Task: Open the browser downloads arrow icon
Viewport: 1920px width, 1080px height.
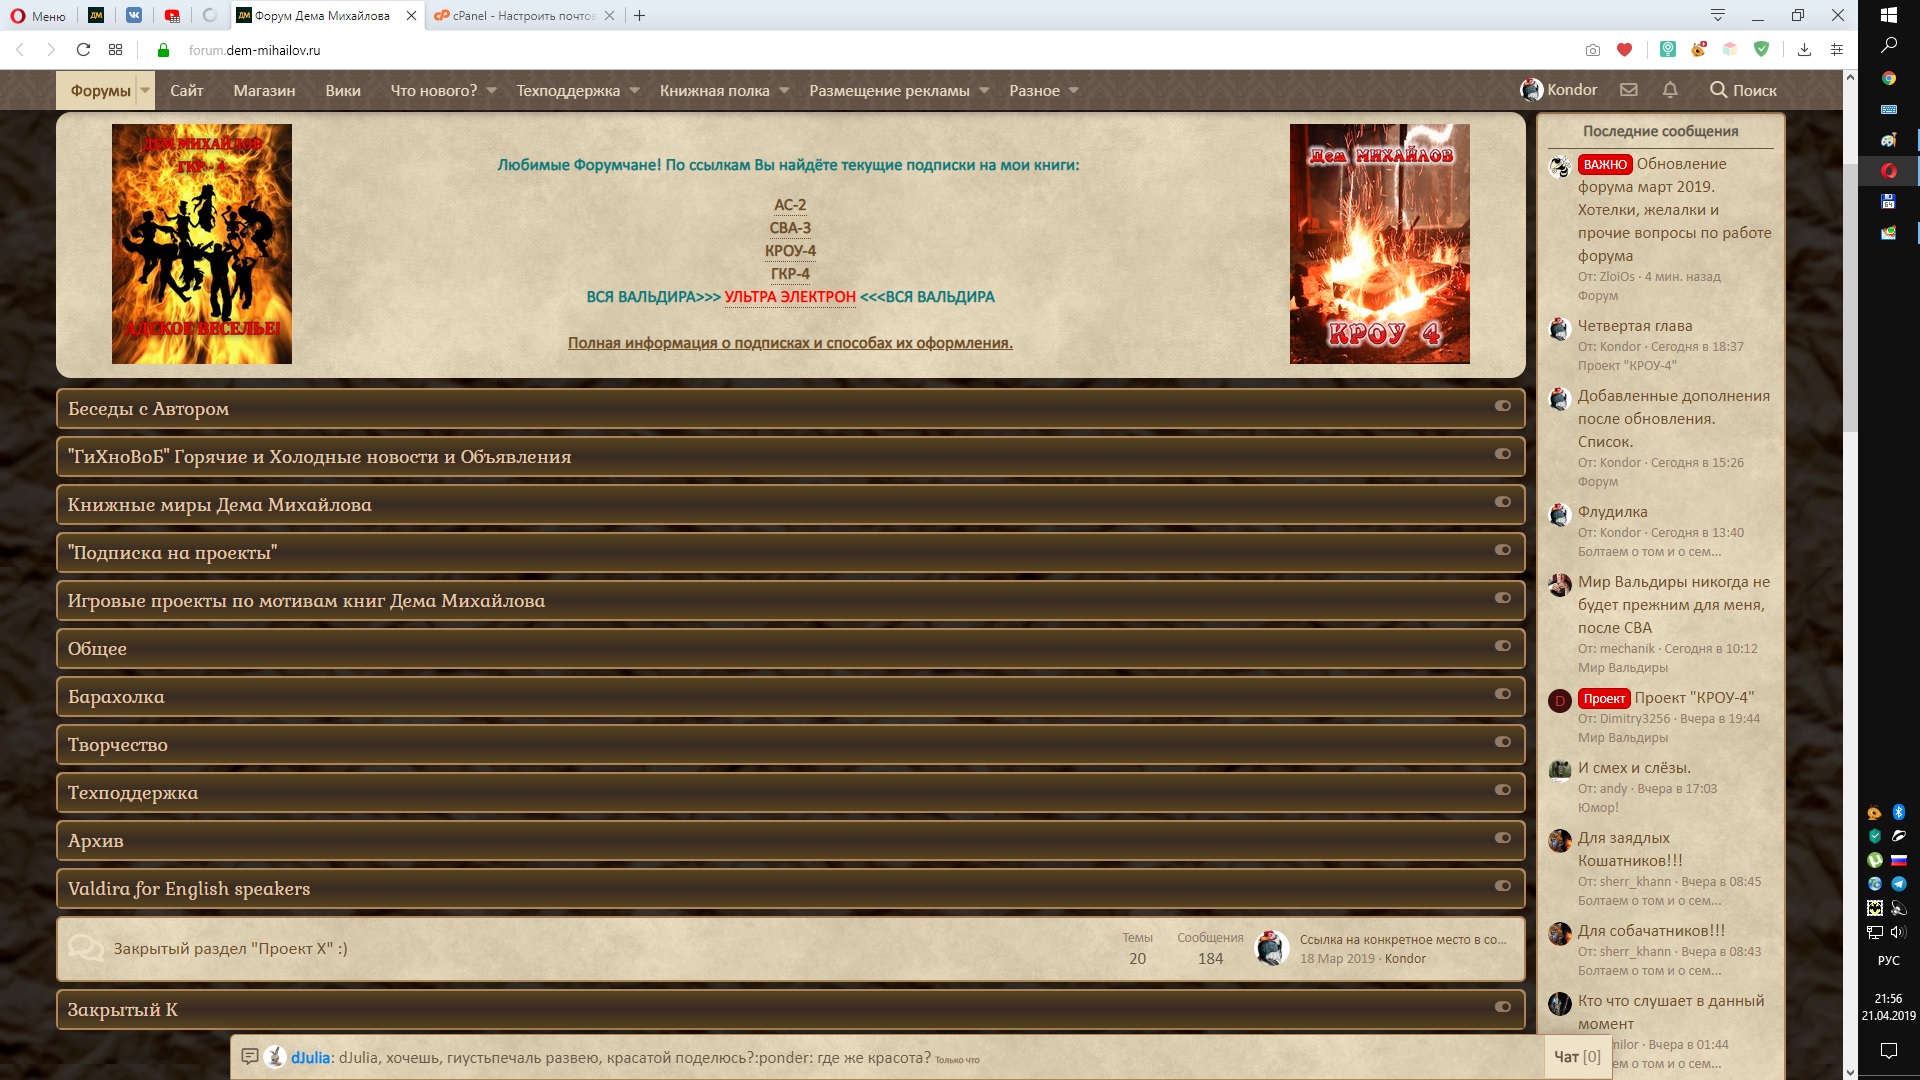Action: (1804, 50)
